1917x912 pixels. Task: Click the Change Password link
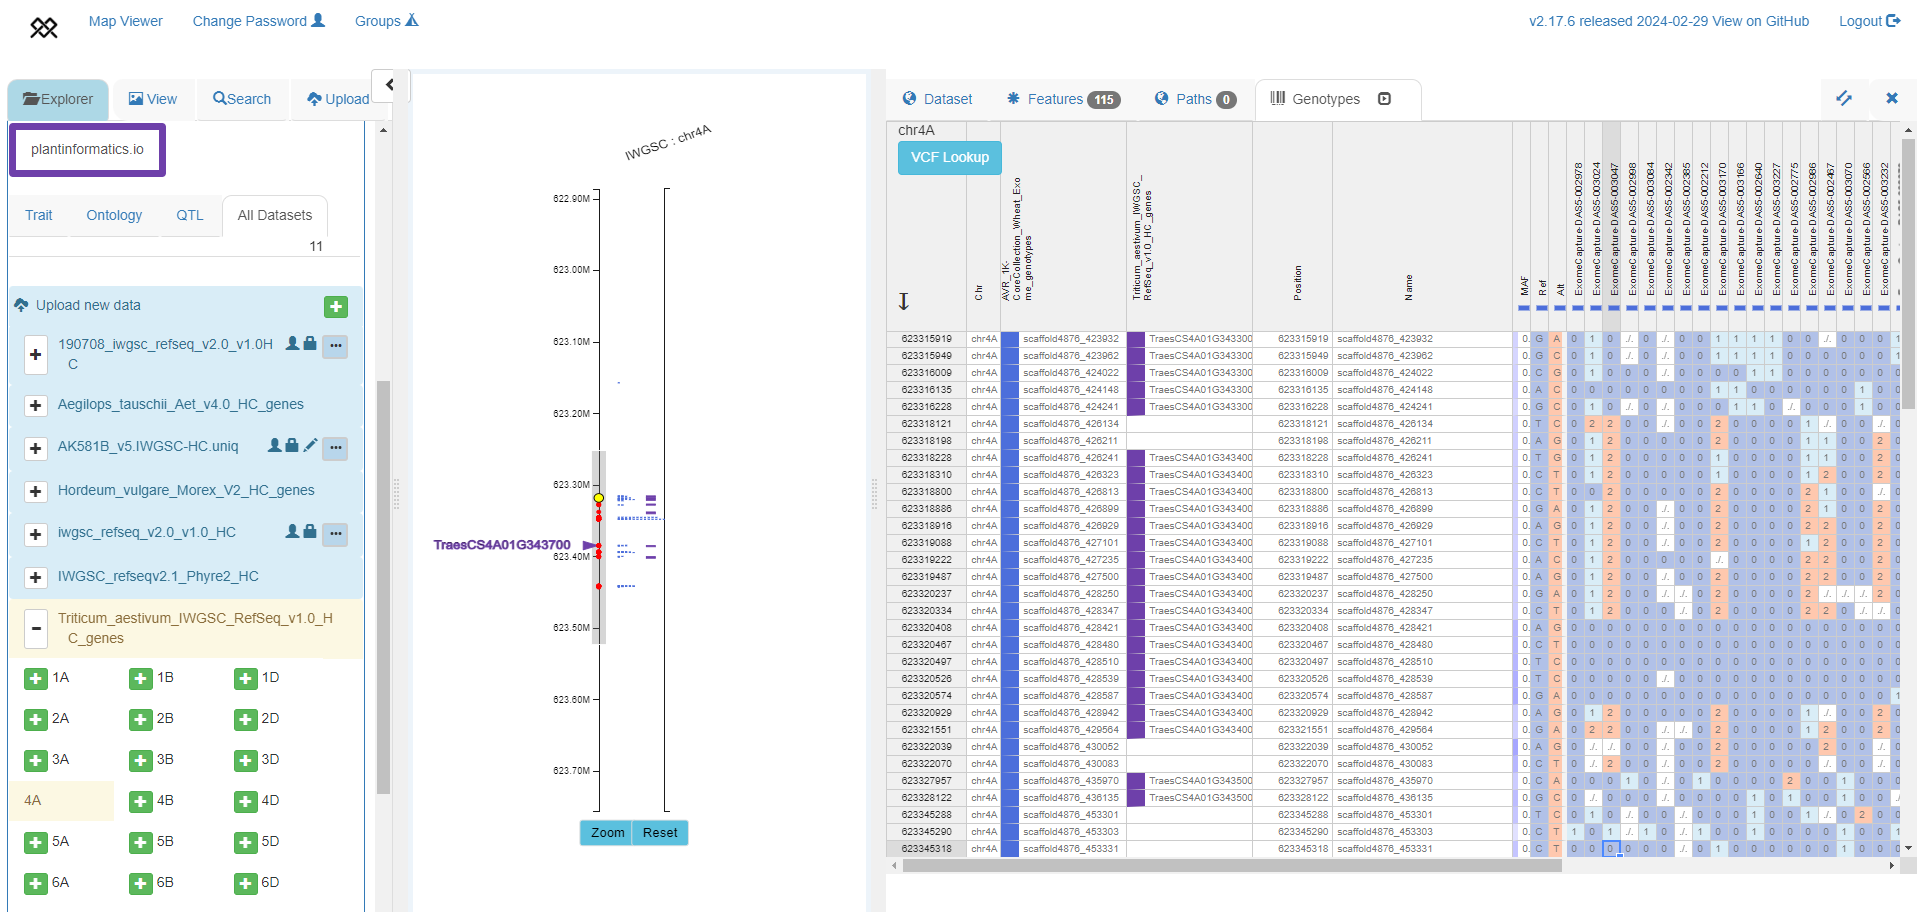tap(259, 21)
